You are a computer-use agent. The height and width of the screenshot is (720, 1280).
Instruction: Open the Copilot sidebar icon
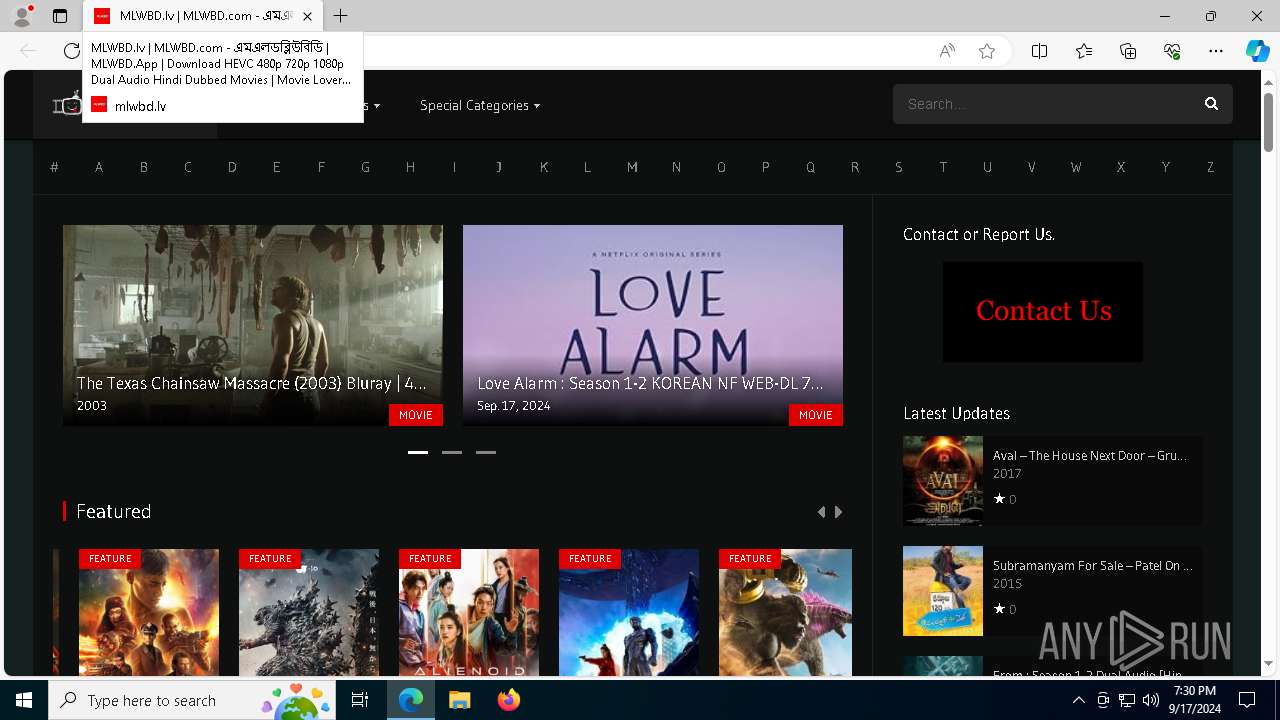[1257, 51]
